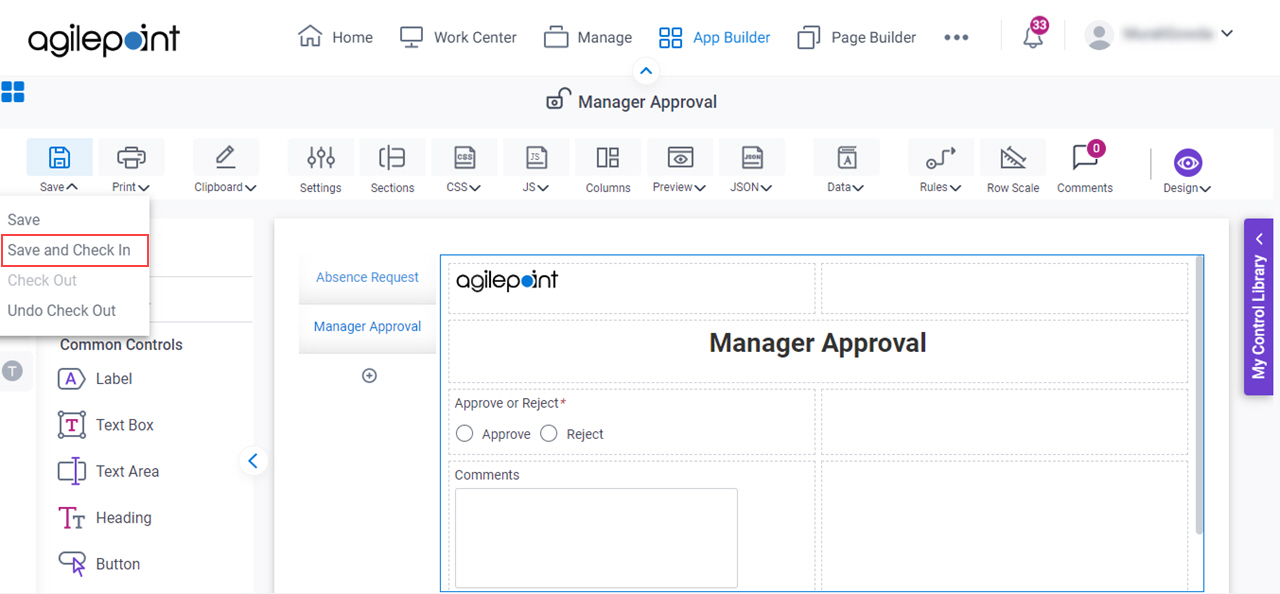The height and width of the screenshot is (594, 1280).
Task: Click the Save disk icon in toolbar
Action: (x=60, y=157)
